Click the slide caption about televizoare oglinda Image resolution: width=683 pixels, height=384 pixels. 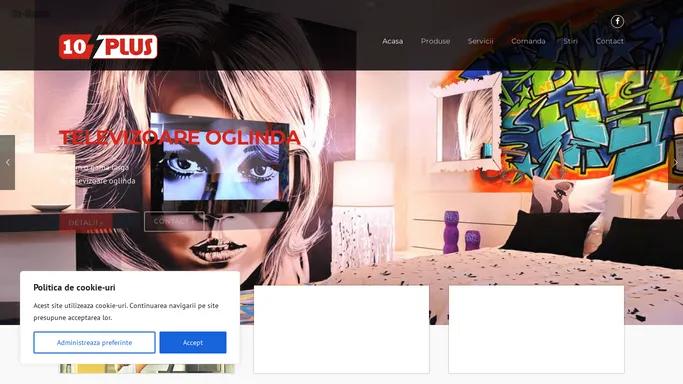[x=98, y=174]
